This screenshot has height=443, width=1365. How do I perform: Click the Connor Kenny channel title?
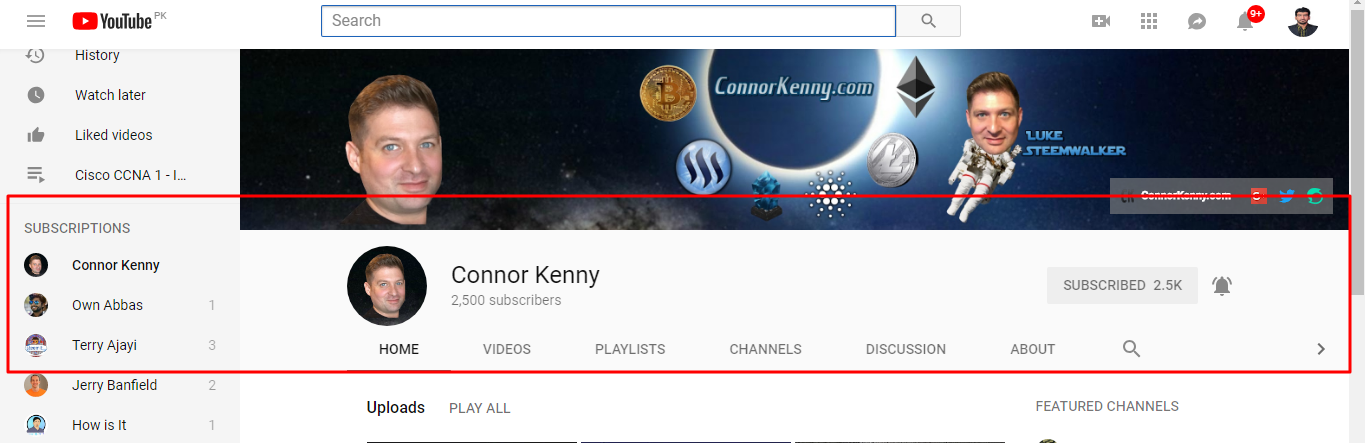coord(525,274)
